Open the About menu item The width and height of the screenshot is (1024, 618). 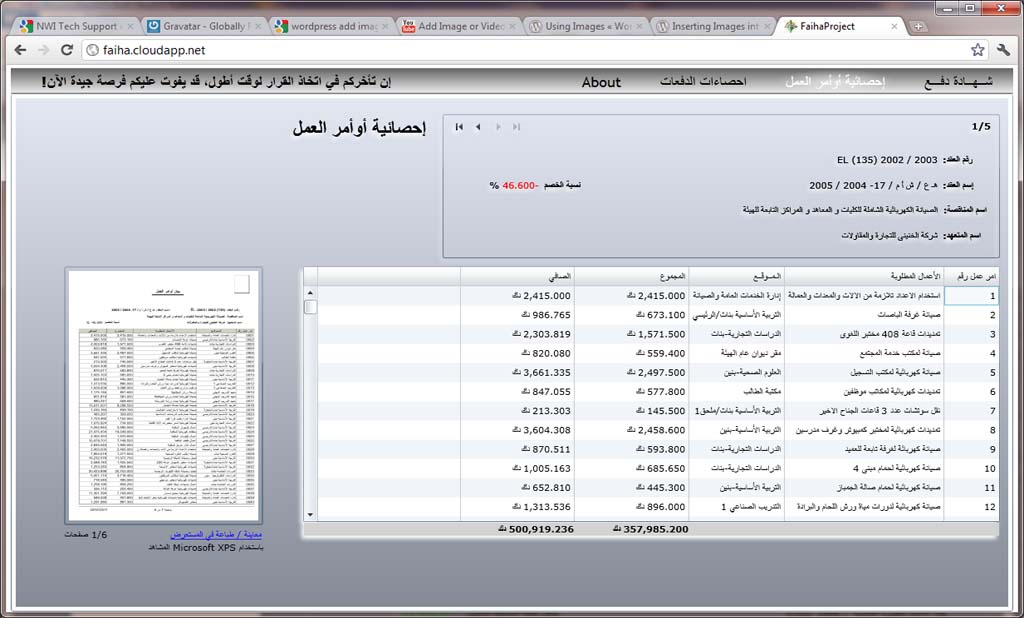click(601, 83)
